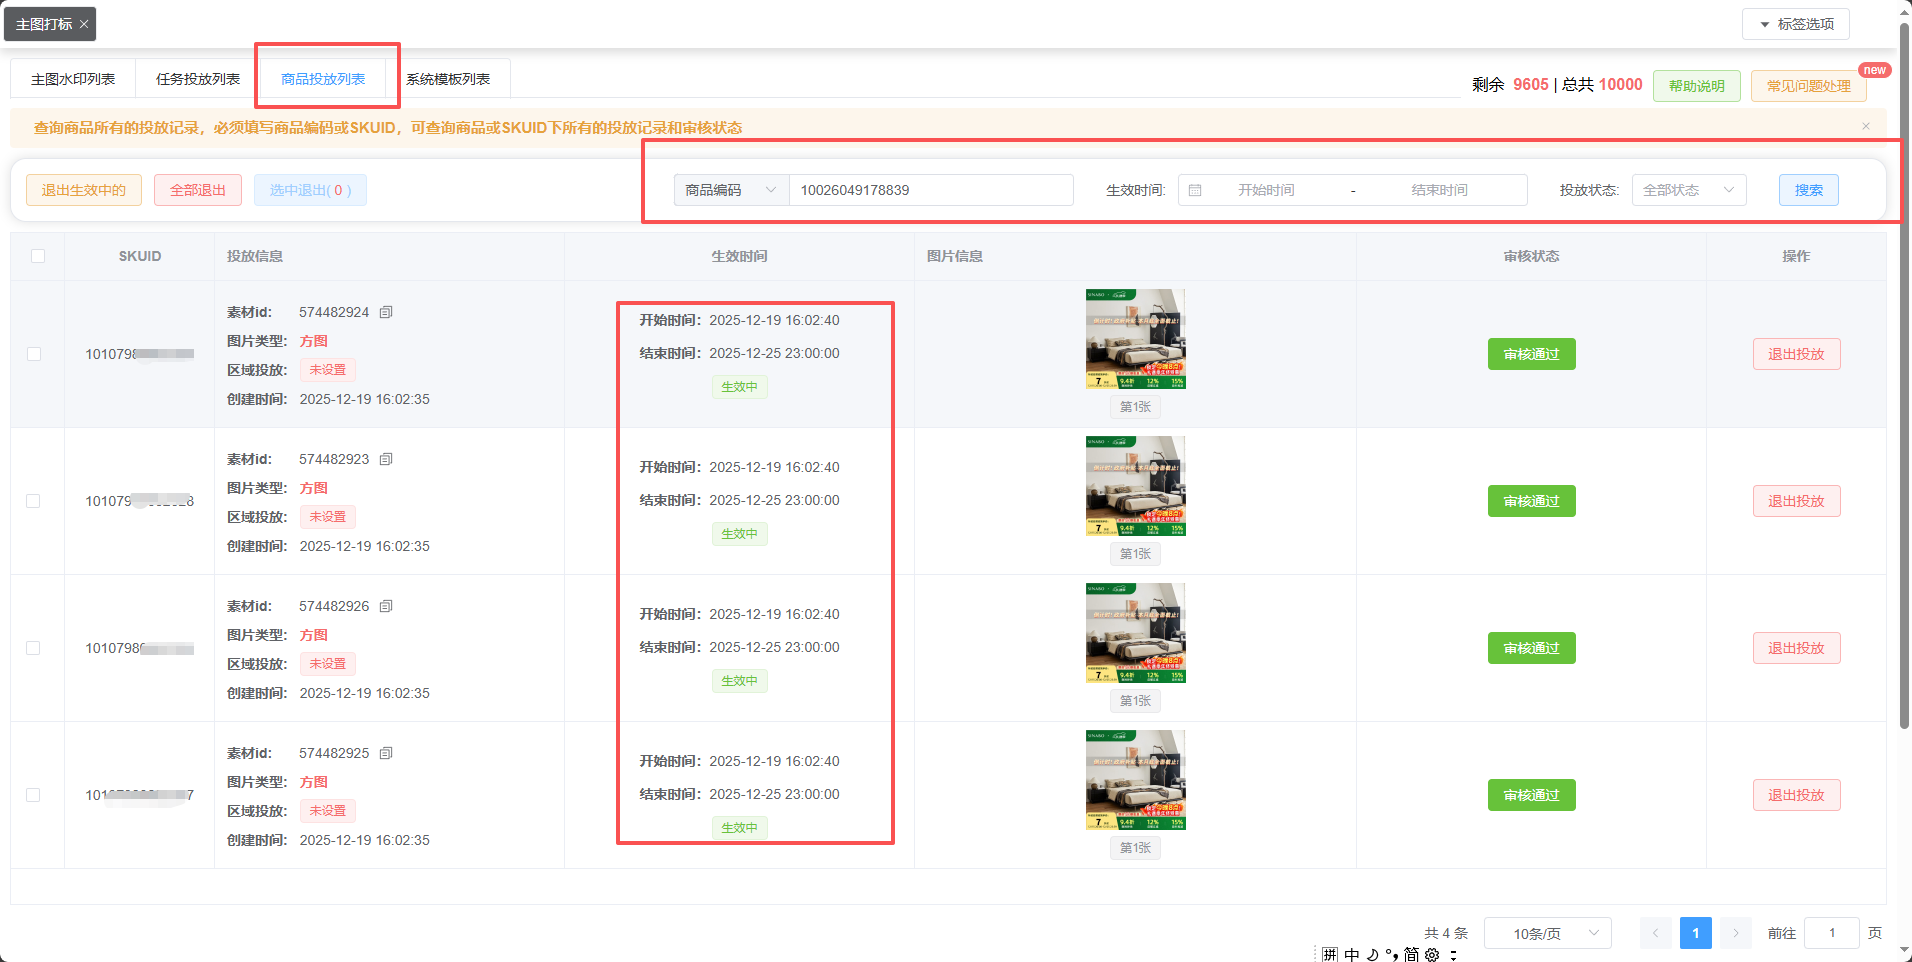
Task: Check the first SKU row checkbox
Action: coord(34,354)
